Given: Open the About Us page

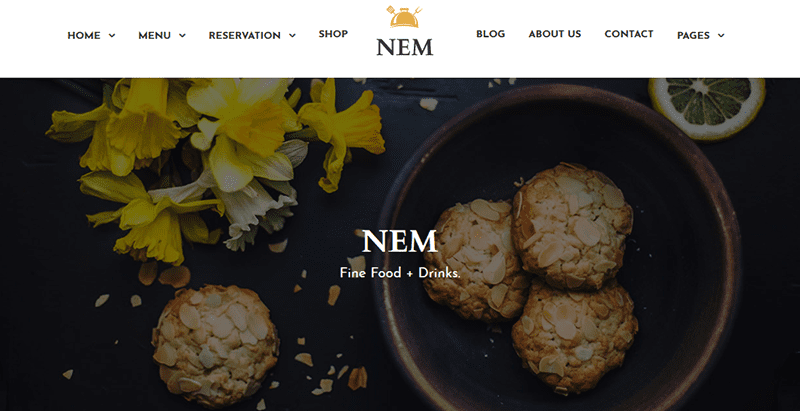Looking at the screenshot, I should (555, 34).
